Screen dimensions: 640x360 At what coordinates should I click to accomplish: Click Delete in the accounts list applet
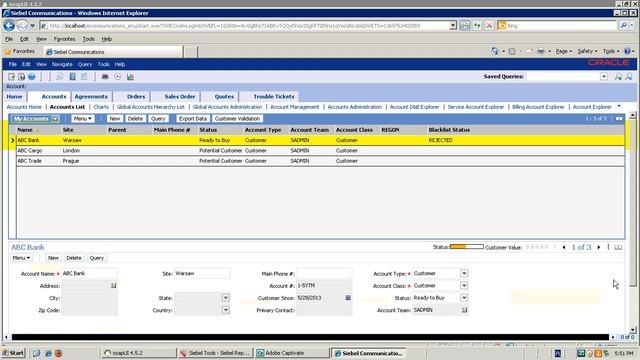(x=135, y=119)
